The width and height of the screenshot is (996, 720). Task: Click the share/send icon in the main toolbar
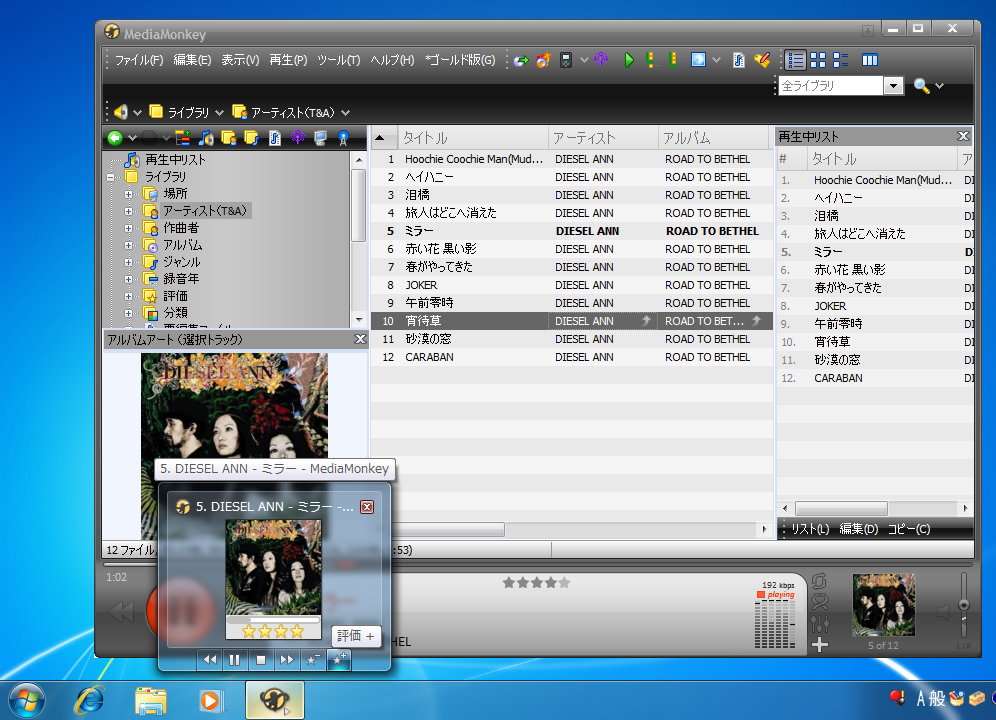[521, 61]
